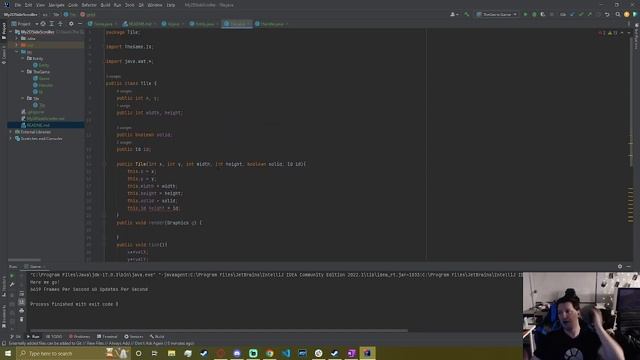Image resolution: width=640 pixels, height=360 pixels.
Task: Clear console output with trash icon
Action: [22, 319]
